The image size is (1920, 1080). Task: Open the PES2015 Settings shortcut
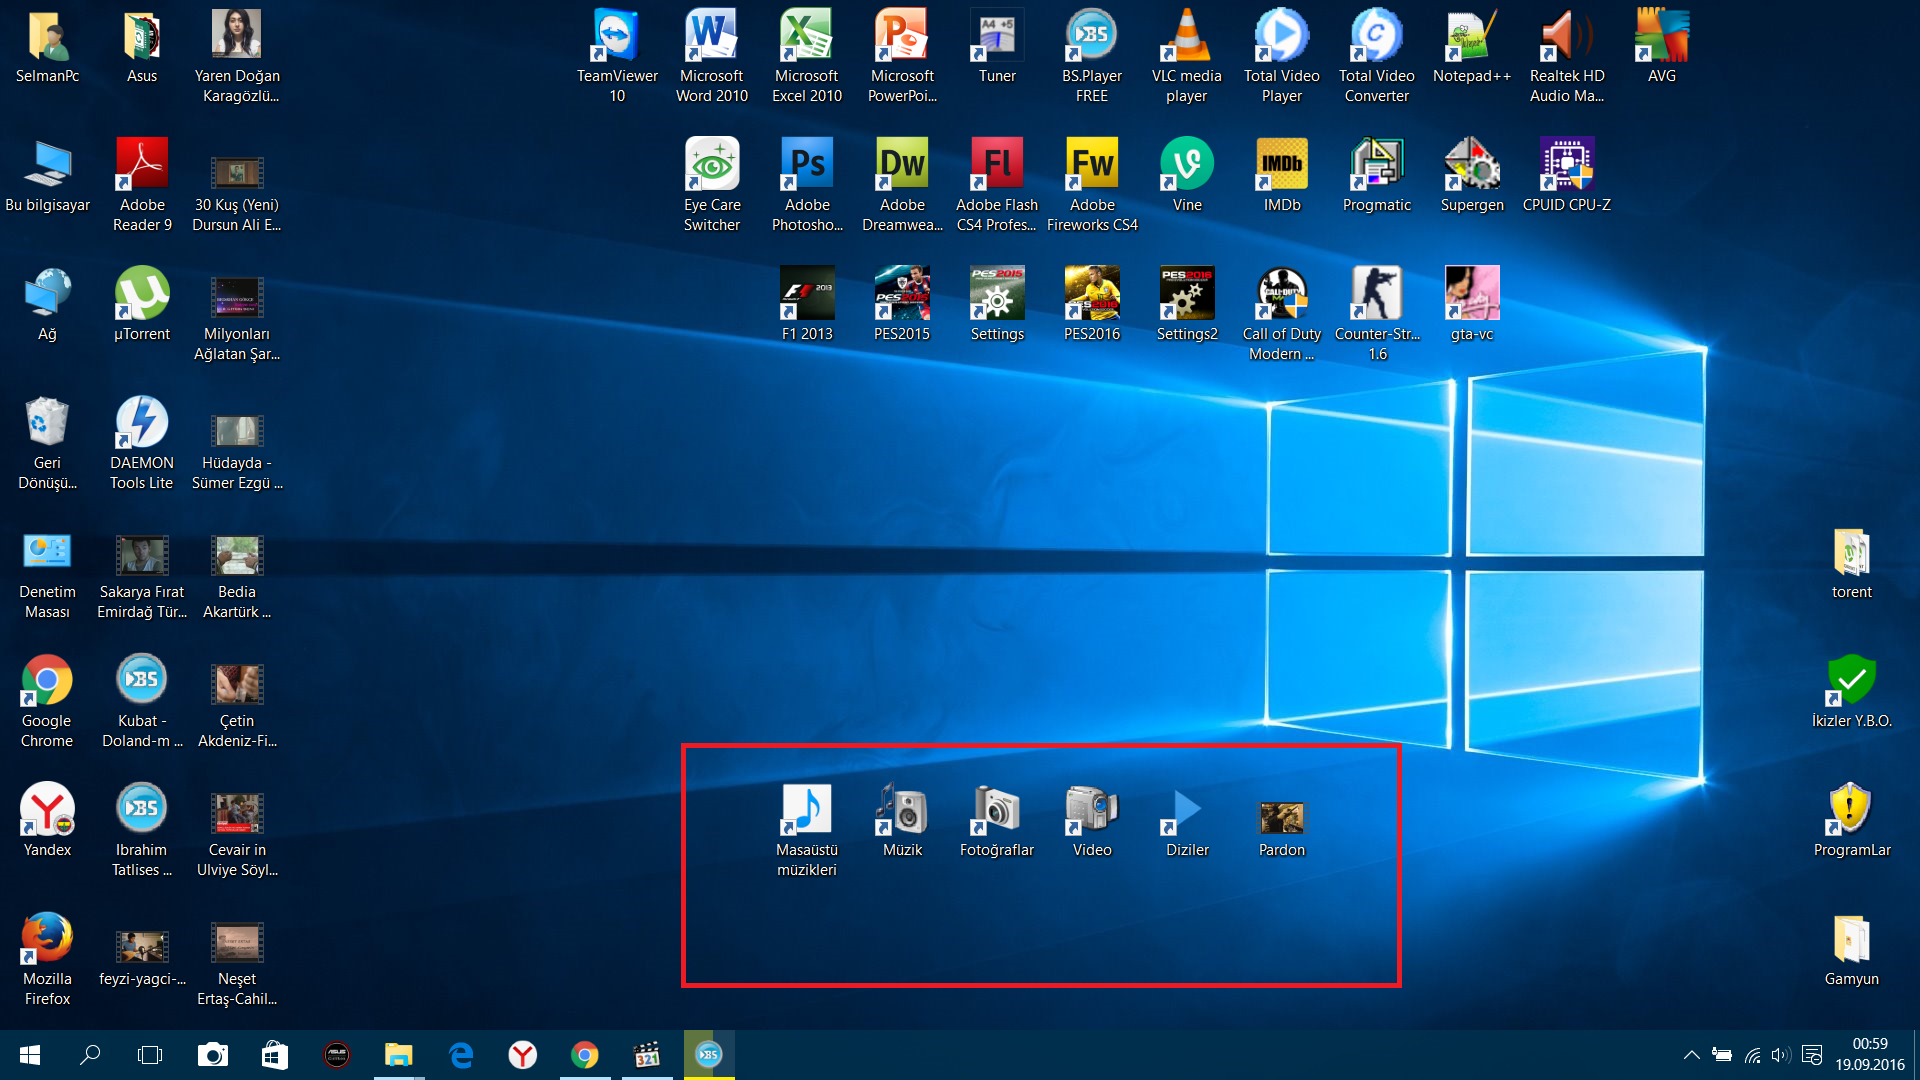[997, 304]
